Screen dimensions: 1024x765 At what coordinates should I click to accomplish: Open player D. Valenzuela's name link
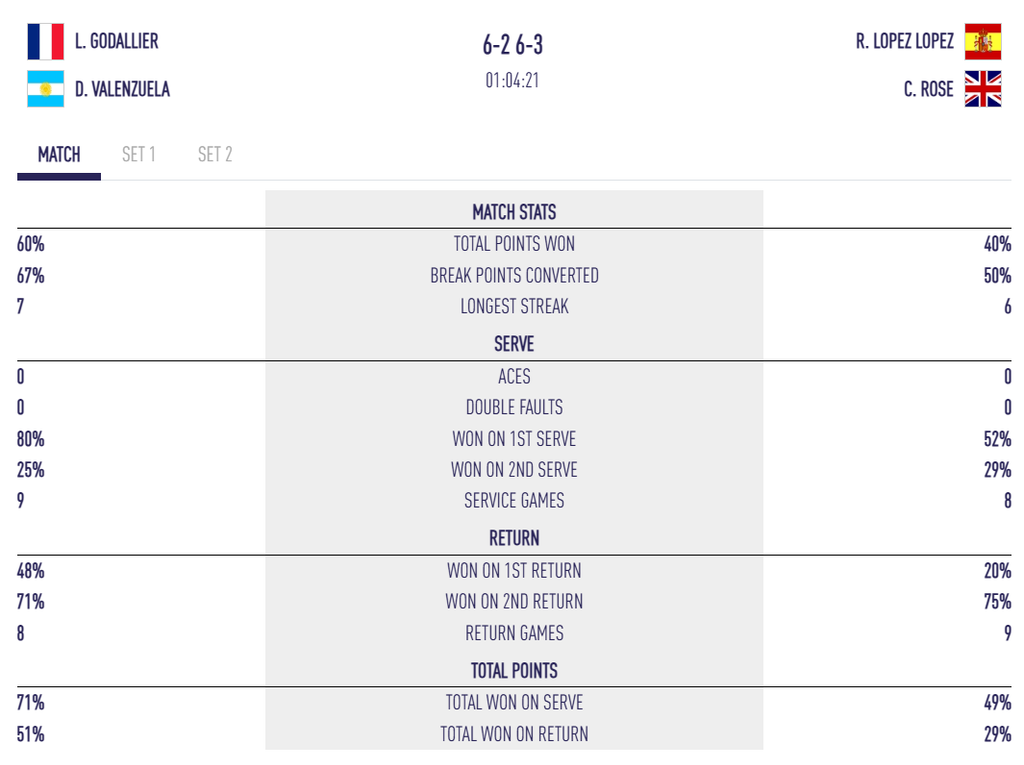tap(122, 89)
